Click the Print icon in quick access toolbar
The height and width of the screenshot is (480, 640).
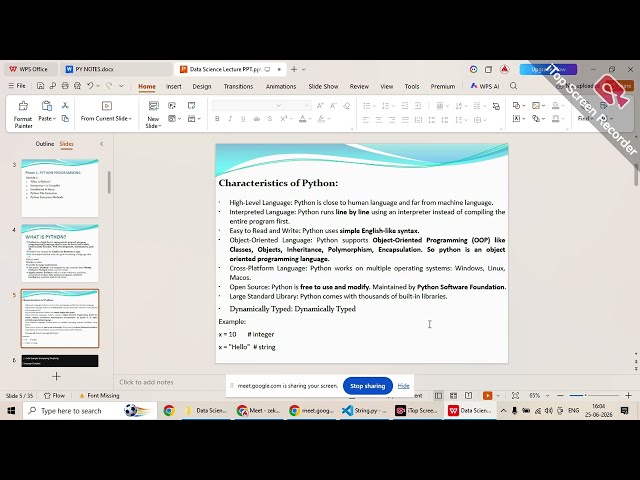[65, 86]
